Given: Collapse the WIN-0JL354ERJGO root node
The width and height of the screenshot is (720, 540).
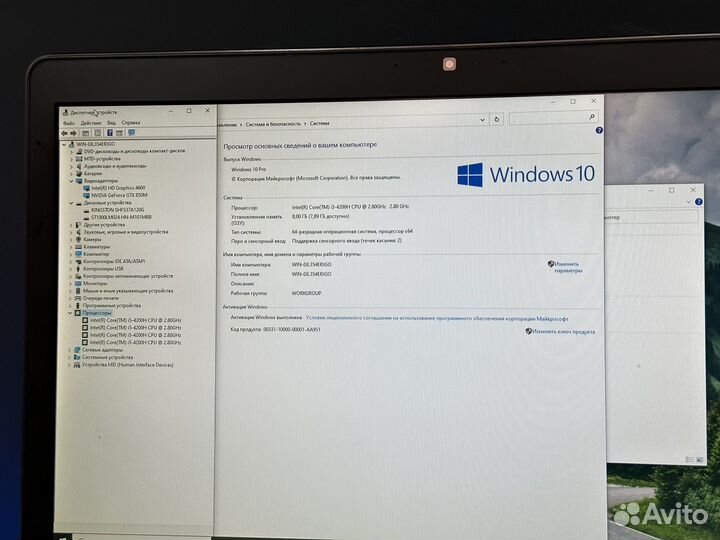Looking at the screenshot, I should tap(64, 144).
